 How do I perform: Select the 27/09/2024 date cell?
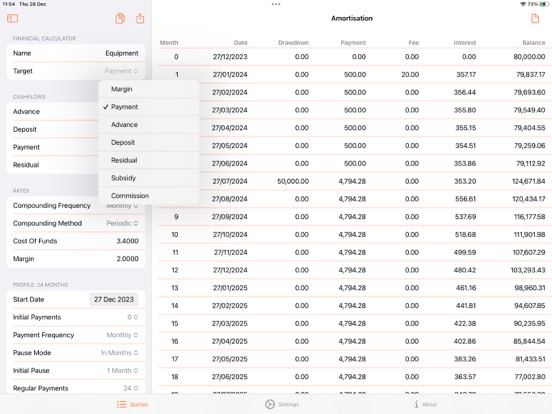tap(230, 217)
